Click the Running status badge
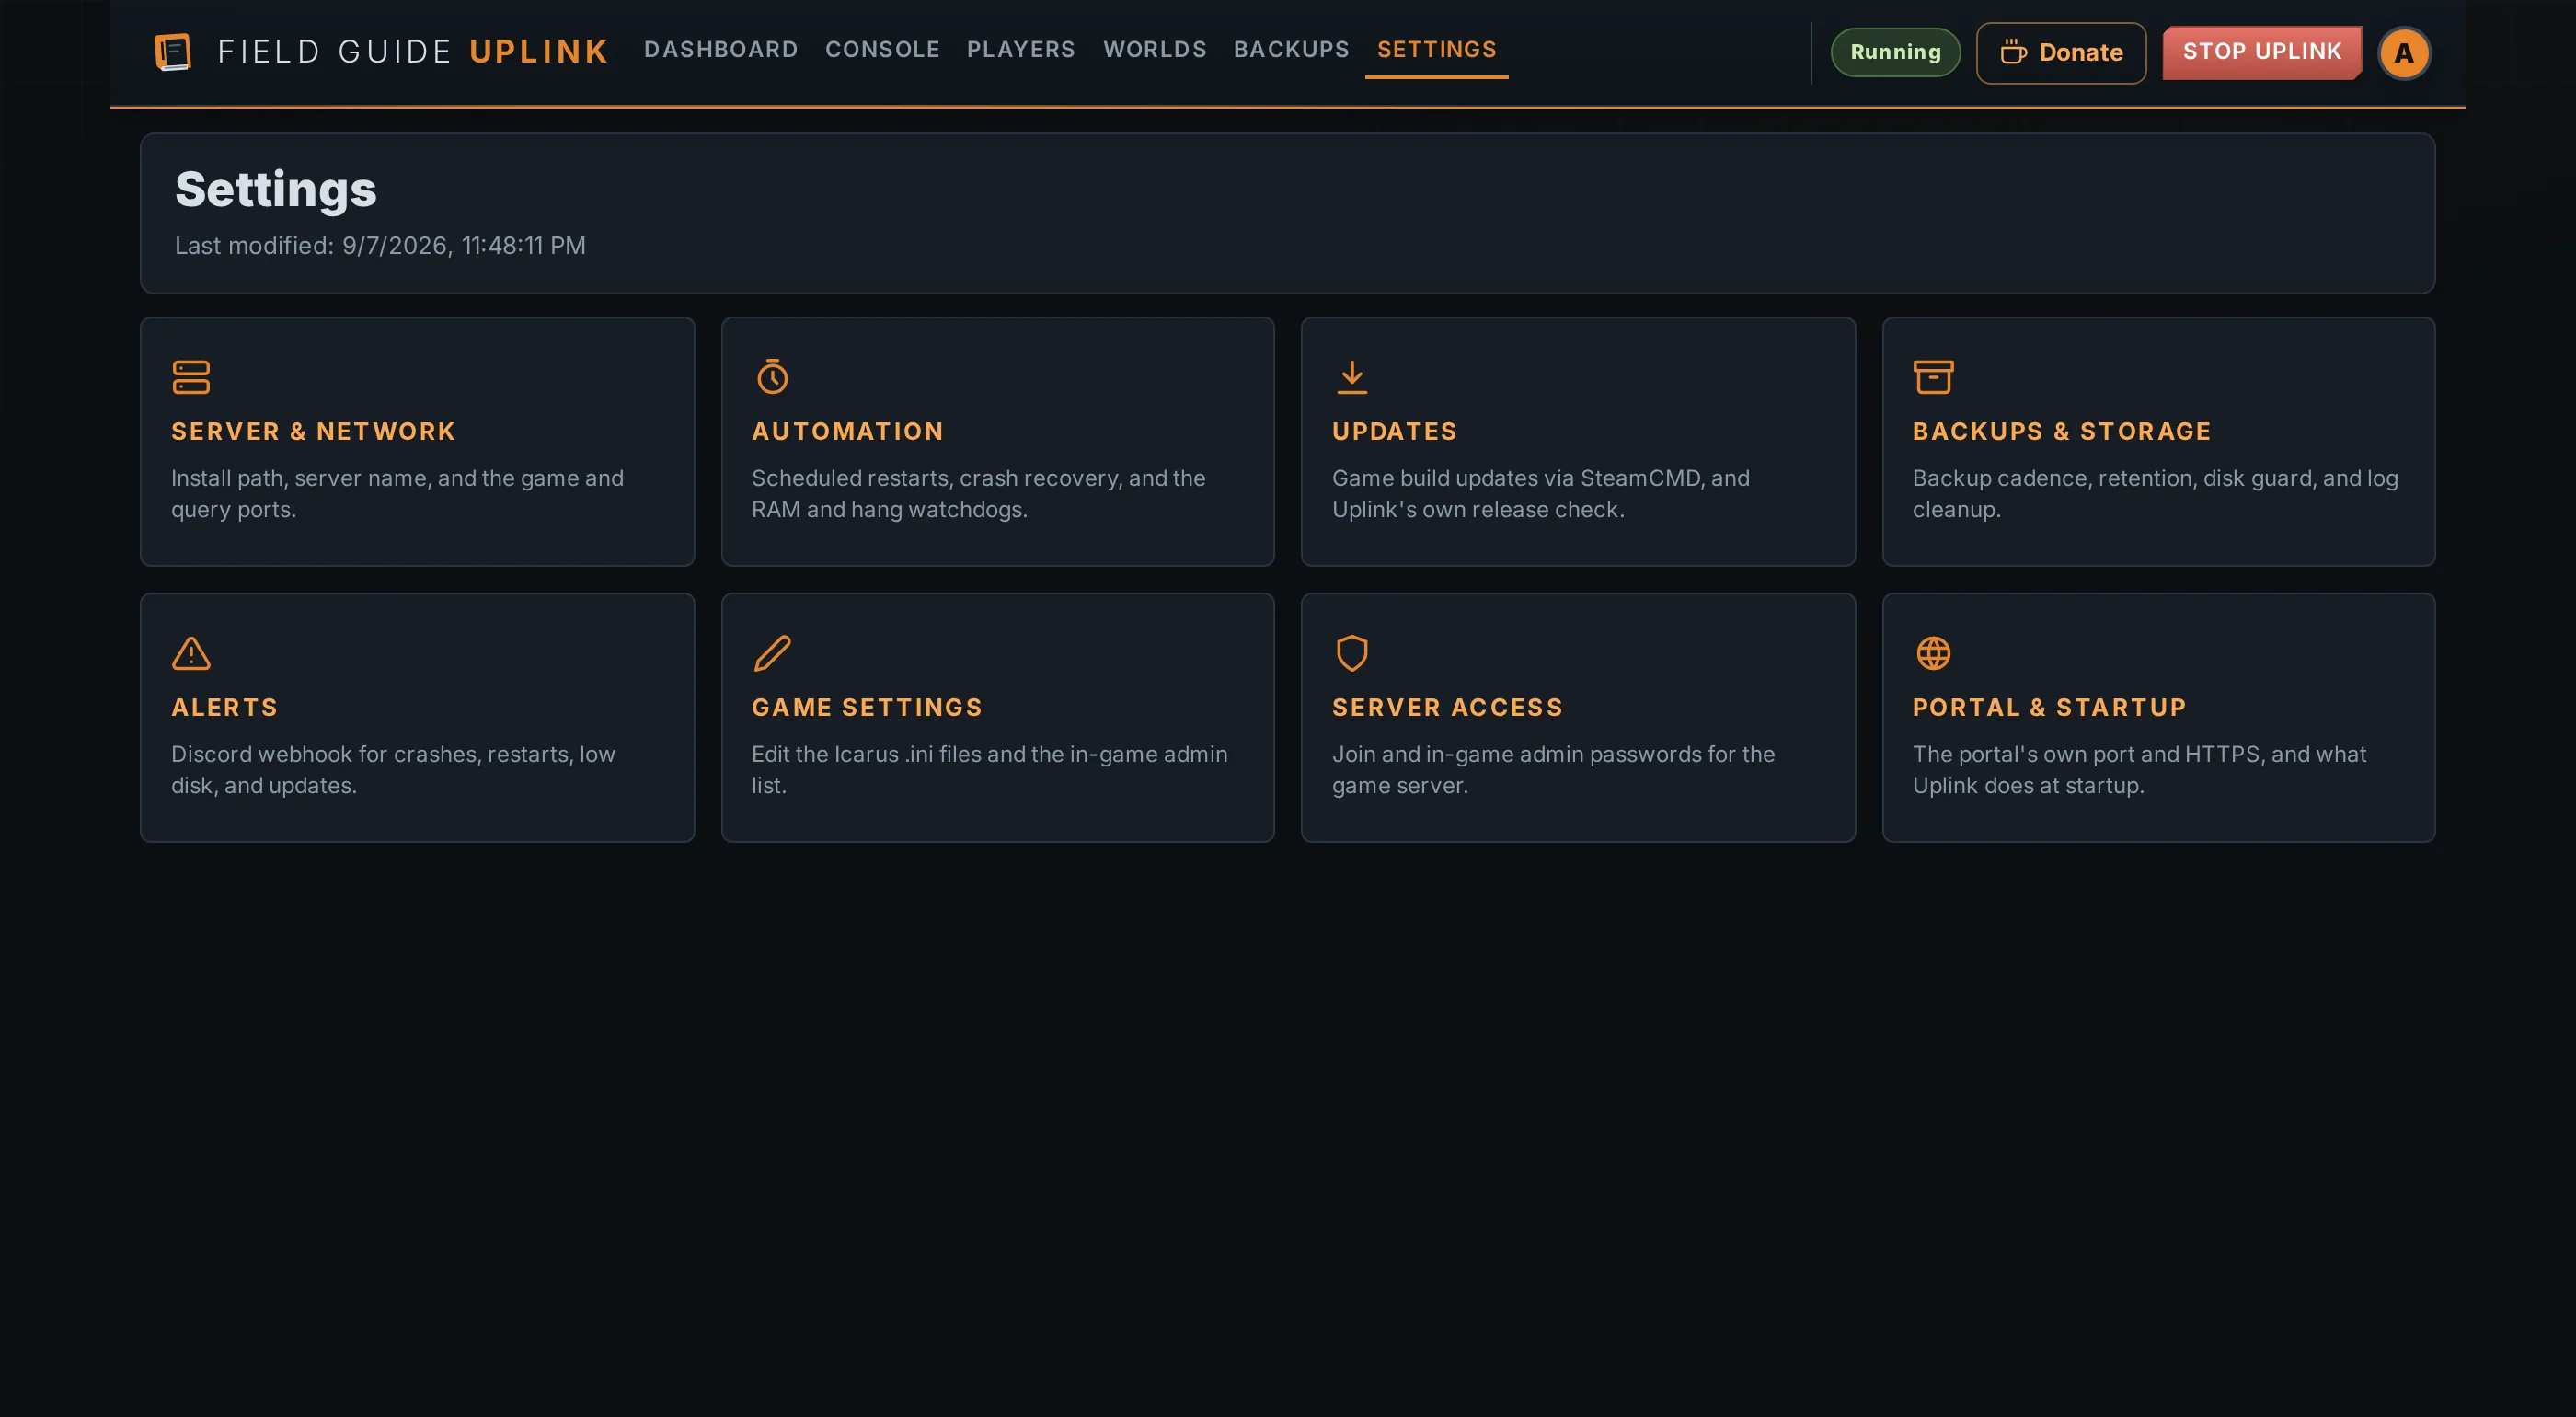 point(1895,52)
